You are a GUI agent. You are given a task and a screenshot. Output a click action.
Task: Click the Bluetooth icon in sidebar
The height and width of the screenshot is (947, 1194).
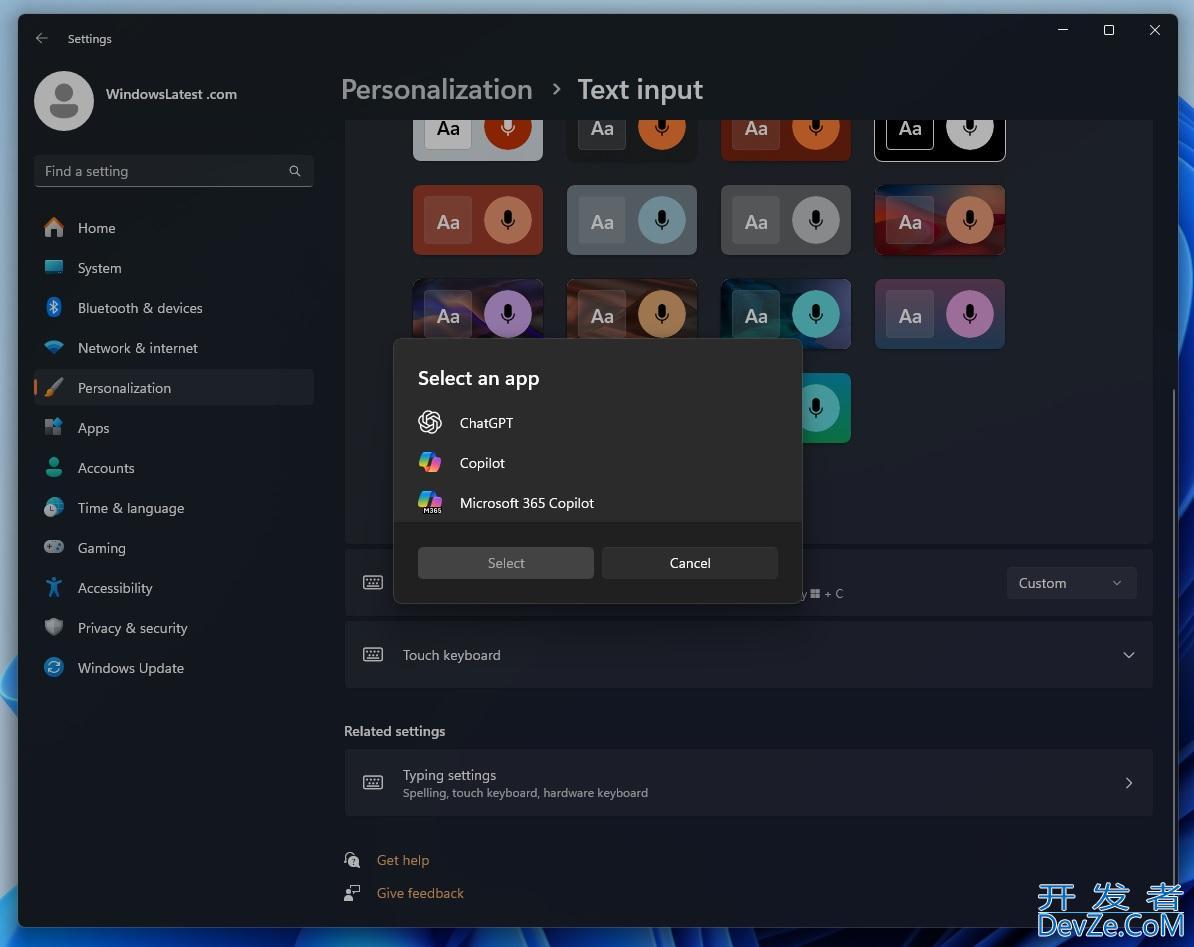(54, 307)
